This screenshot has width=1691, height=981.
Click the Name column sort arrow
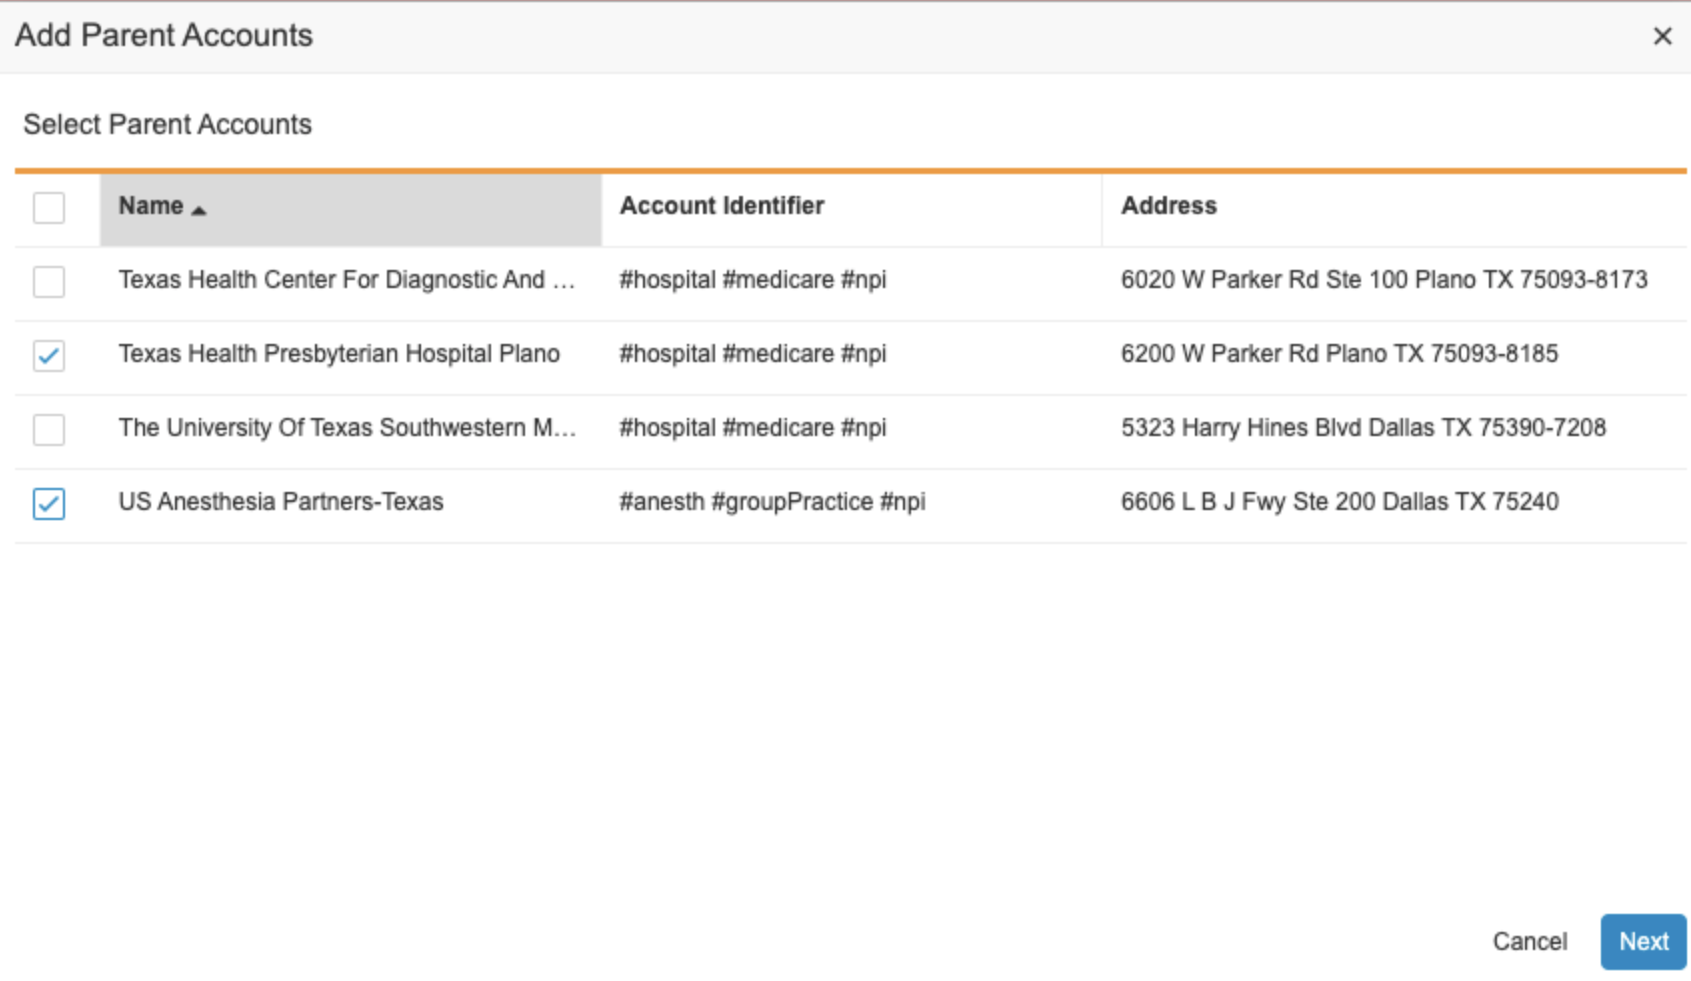click(x=199, y=210)
